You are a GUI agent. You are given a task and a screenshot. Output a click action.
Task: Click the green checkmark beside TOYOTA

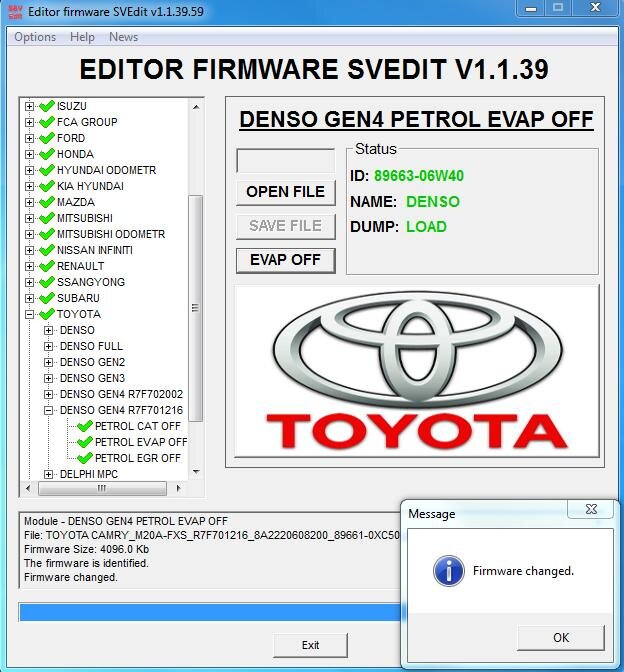(x=47, y=314)
